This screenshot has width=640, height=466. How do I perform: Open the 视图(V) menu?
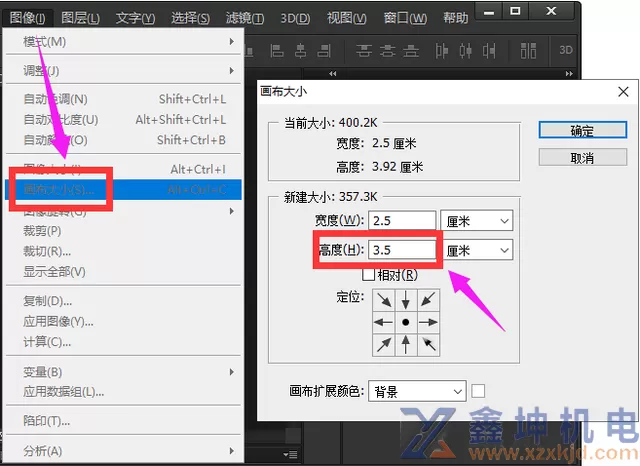[x=347, y=18]
